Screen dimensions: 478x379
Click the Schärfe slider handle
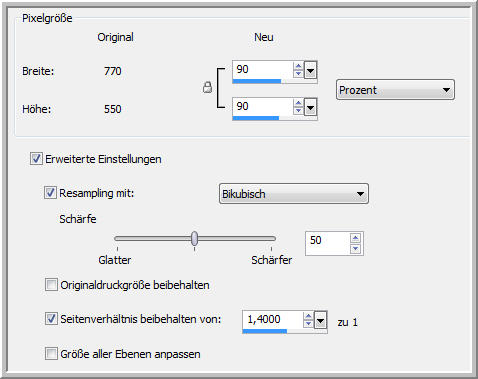(194, 238)
